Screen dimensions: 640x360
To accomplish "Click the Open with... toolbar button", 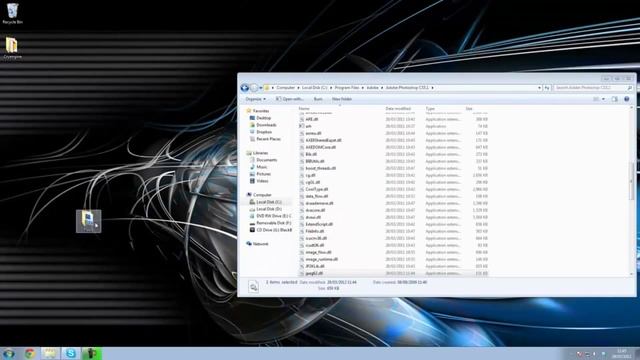I will [x=289, y=99].
